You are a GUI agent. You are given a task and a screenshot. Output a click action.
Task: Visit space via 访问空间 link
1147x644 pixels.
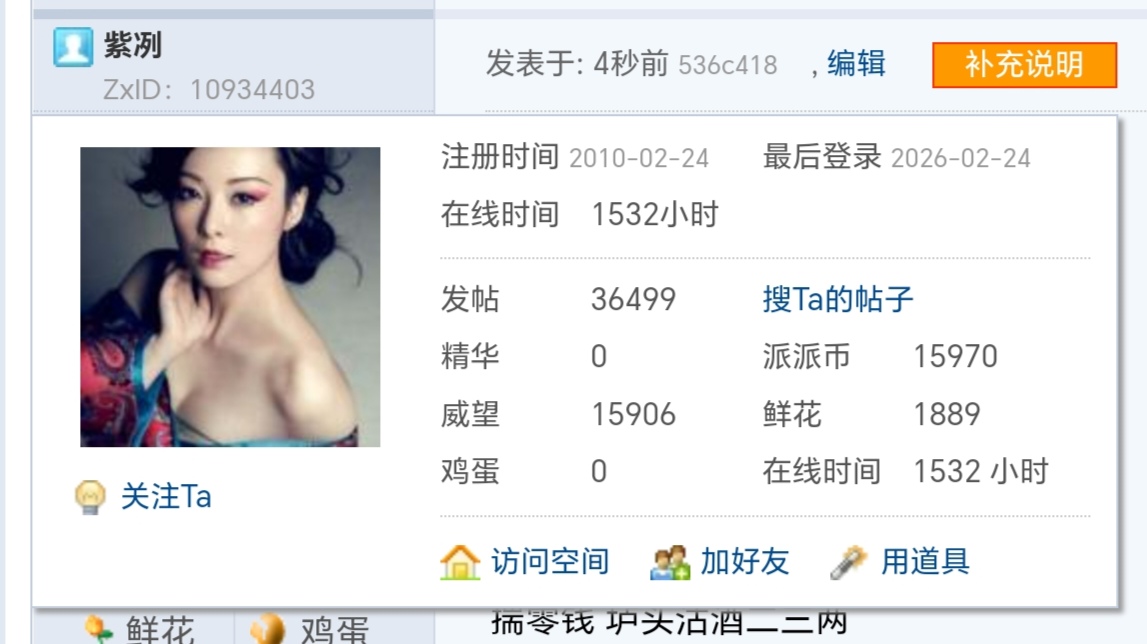point(550,562)
